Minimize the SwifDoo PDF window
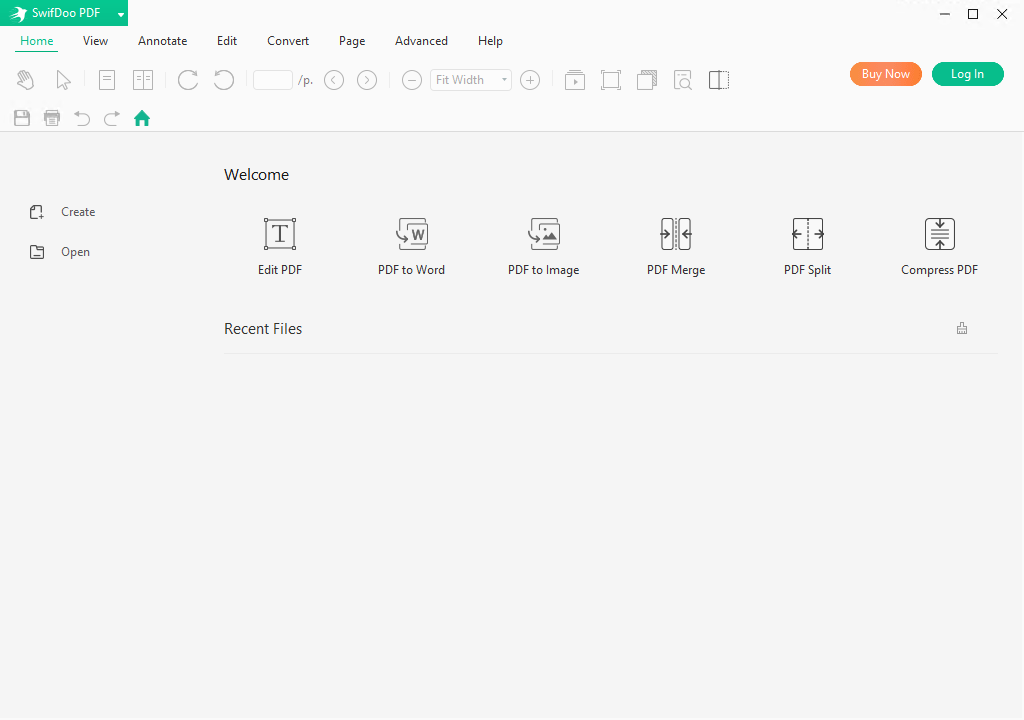 pyautogui.click(x=944, y=14)
